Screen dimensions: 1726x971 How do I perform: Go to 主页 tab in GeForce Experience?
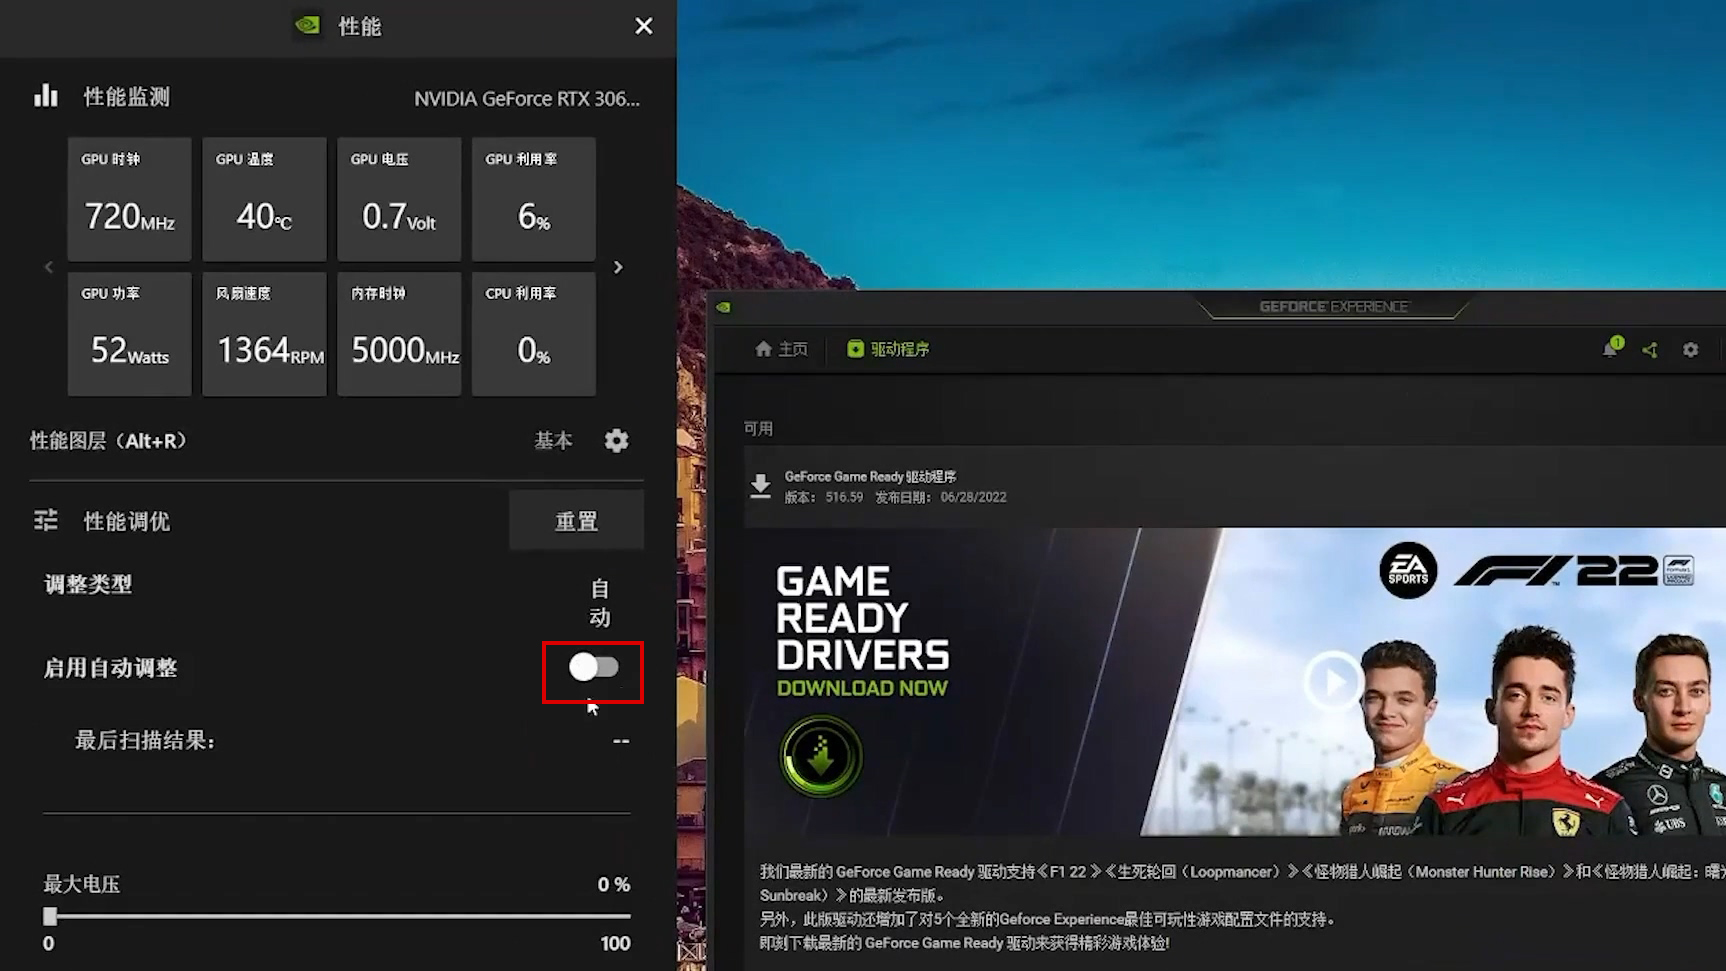[x=781, y=349]
